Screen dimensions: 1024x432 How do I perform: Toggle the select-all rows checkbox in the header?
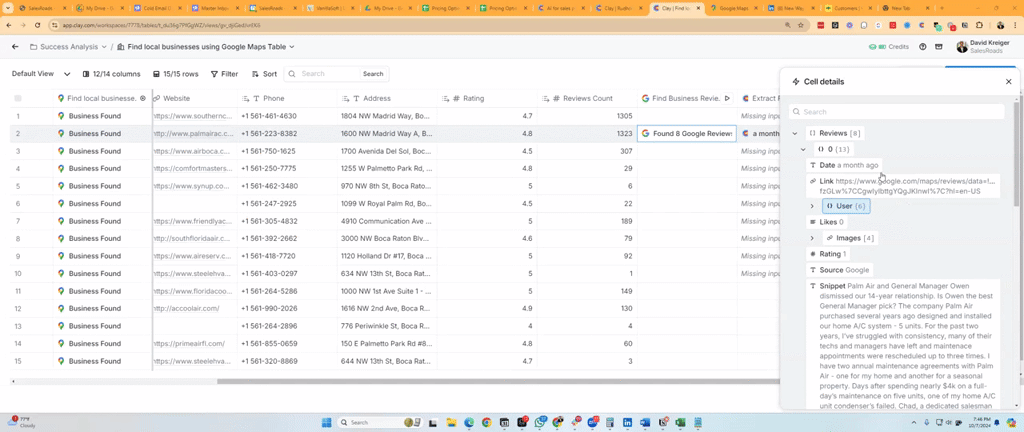click(18, 99)
